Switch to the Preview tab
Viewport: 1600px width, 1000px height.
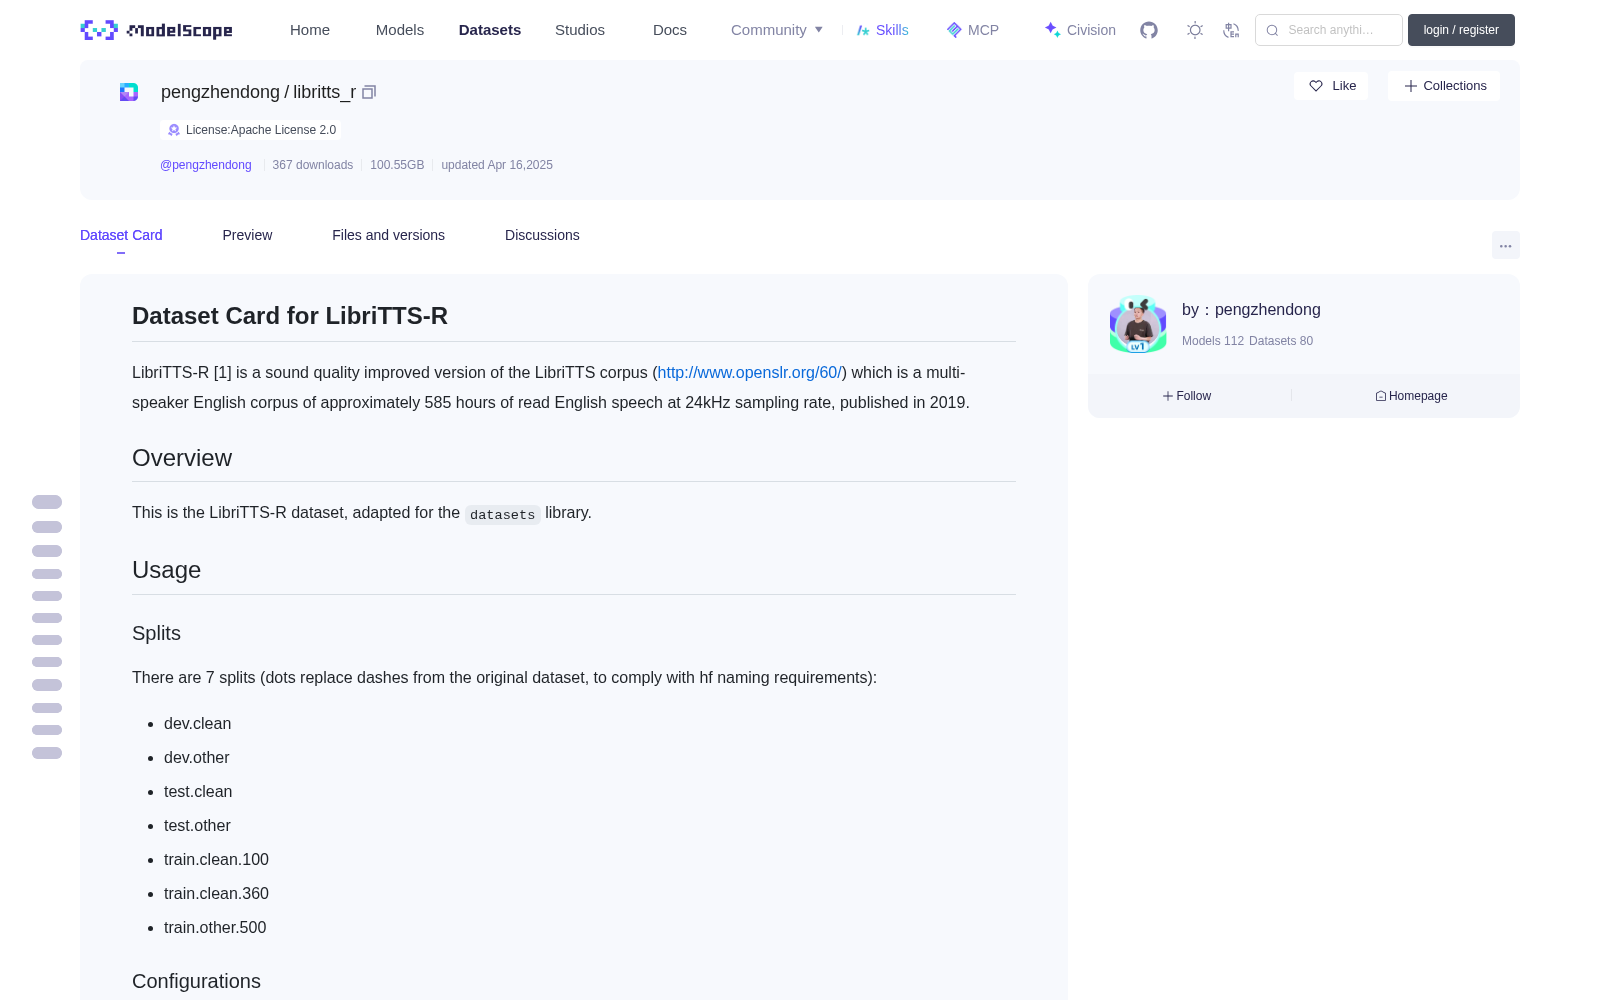pyautogui.click(x=247, y=235)
